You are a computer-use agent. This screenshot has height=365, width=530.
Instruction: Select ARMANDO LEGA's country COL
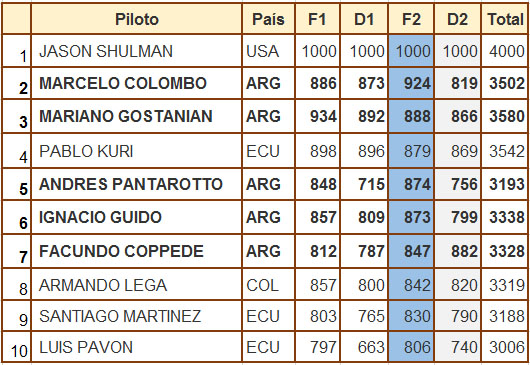point(268,285)
